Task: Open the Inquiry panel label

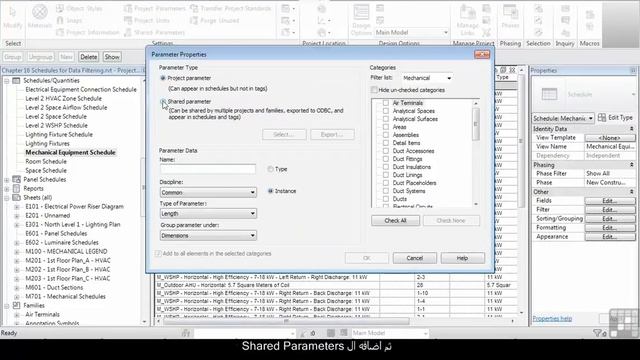Action: 565,43
